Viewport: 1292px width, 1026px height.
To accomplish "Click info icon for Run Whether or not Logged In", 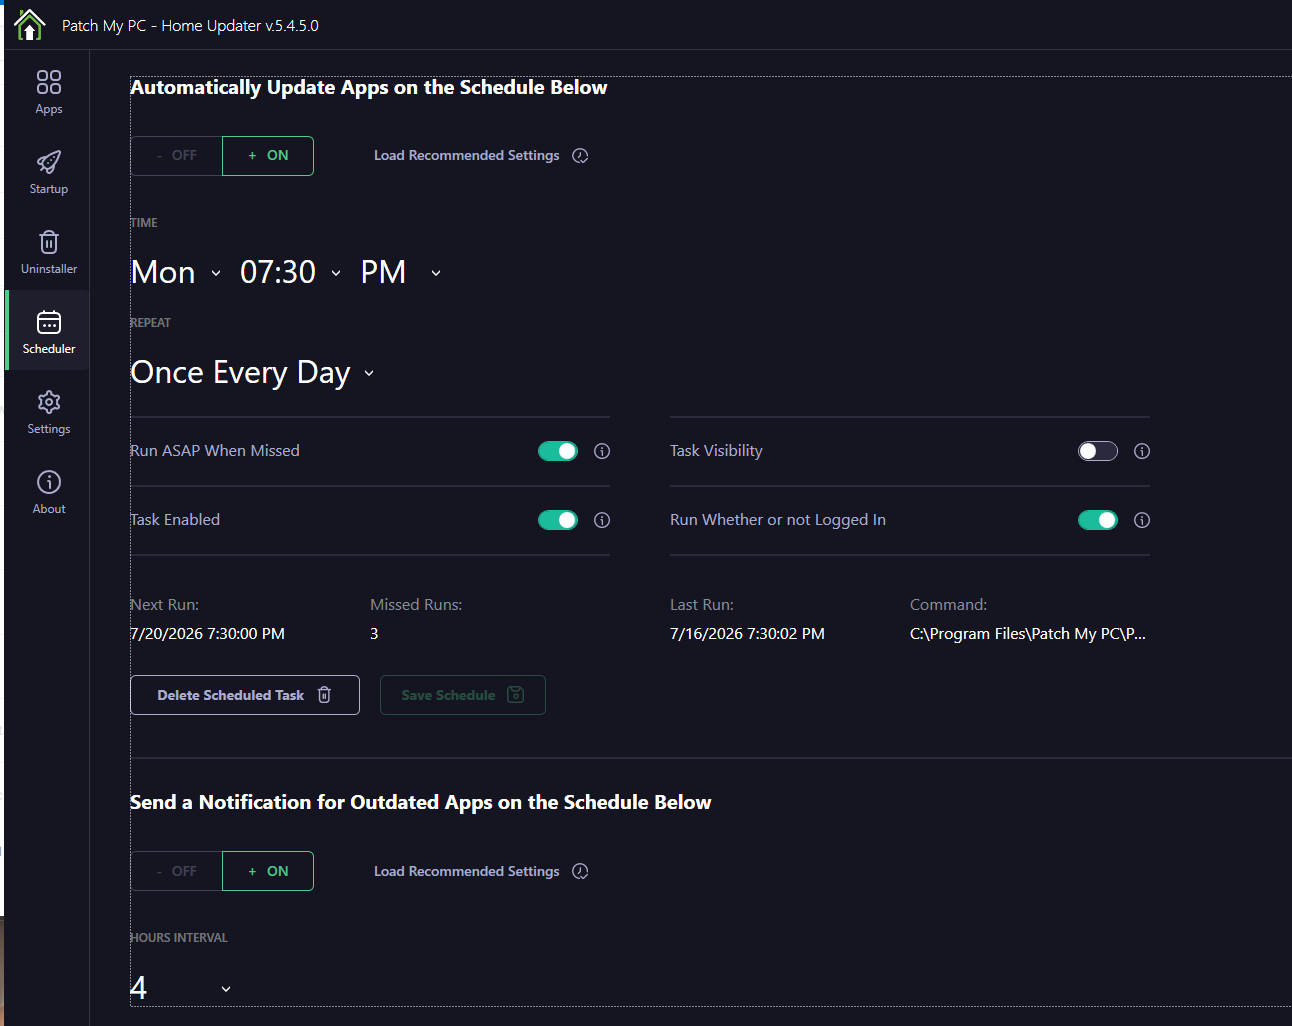I will click(1142, 520).
